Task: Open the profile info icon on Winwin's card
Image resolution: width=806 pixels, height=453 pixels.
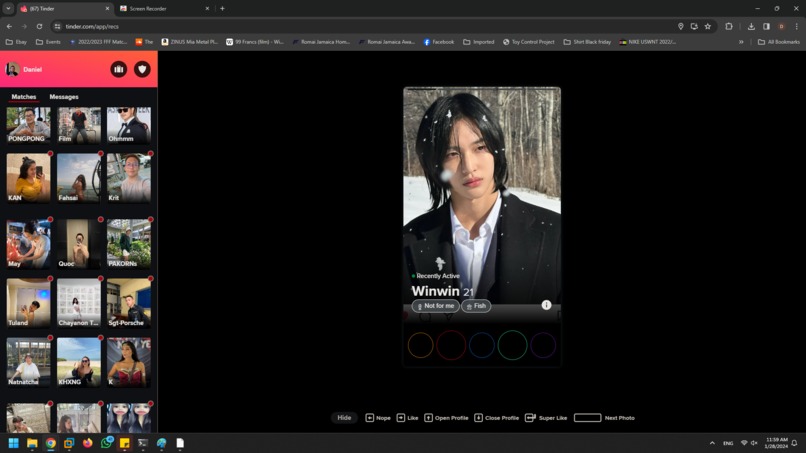Action: pos(546,305)
